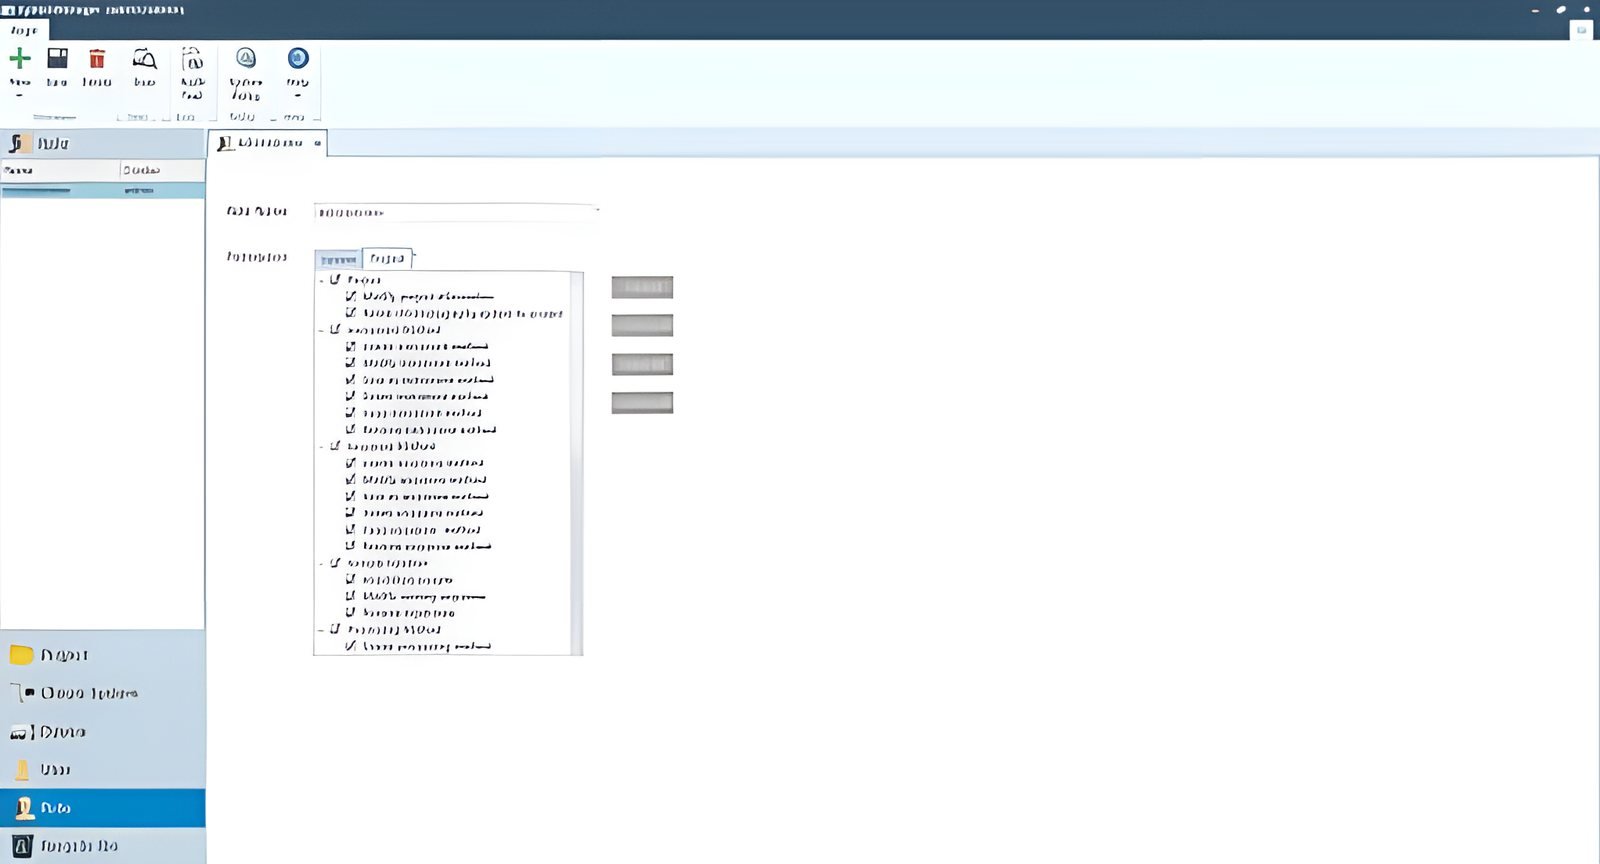Image resolution: width=1600 pixels, height=864 pixels.
Task: Switch to the second tab above the permissions tree
Action: click(x=387, y=258)
